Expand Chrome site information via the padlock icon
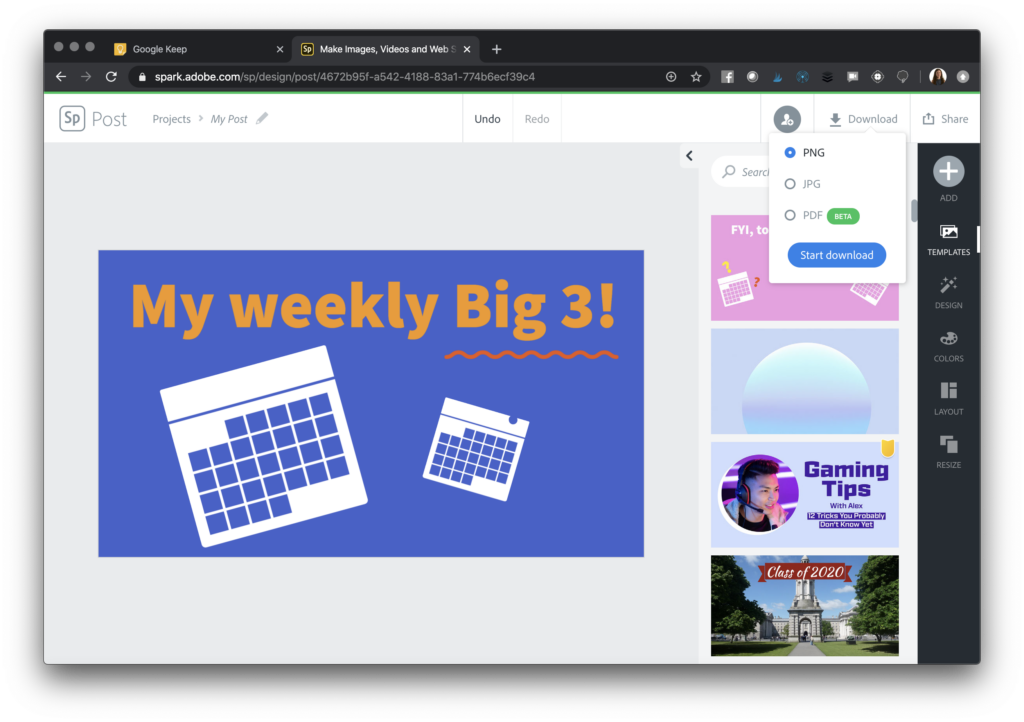The image size is (1024, 722). pos(145,76)
